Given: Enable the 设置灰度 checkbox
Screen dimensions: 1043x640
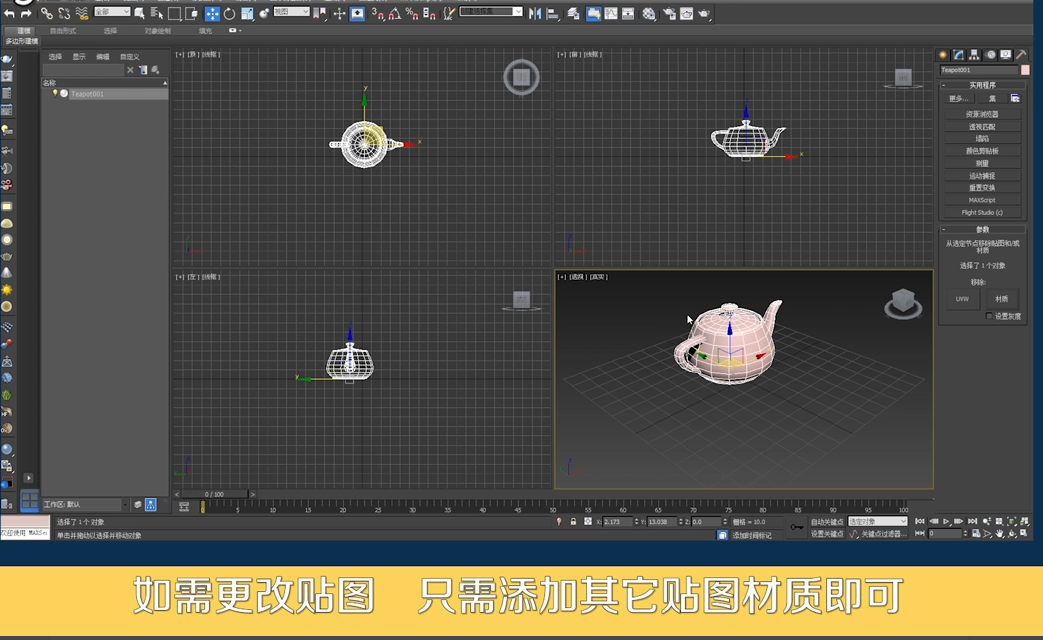Looking at the screenshot, I should [989, 316].
